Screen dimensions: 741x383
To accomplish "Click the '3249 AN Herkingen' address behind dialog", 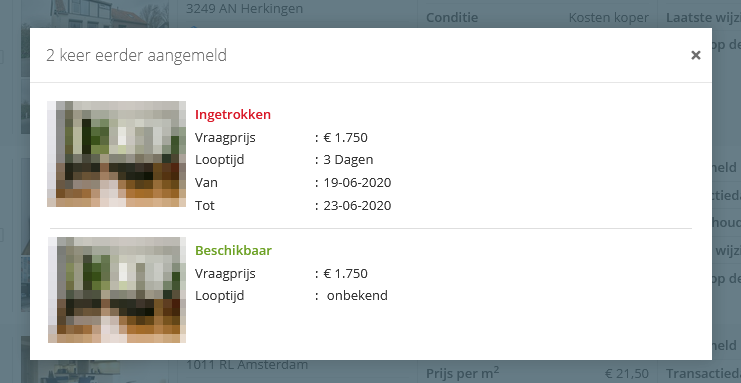I will [x=244, y=9].
